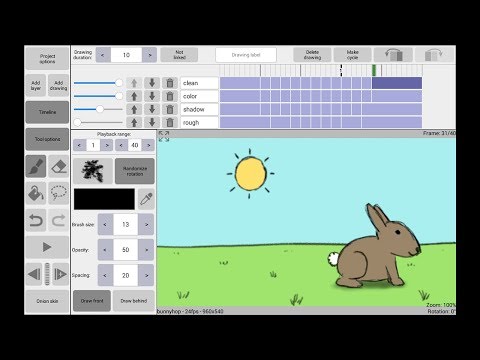The width and height of the screenshot is (480, 360).
Task: Move the rough layer up
Action: [x=134, y=122]
